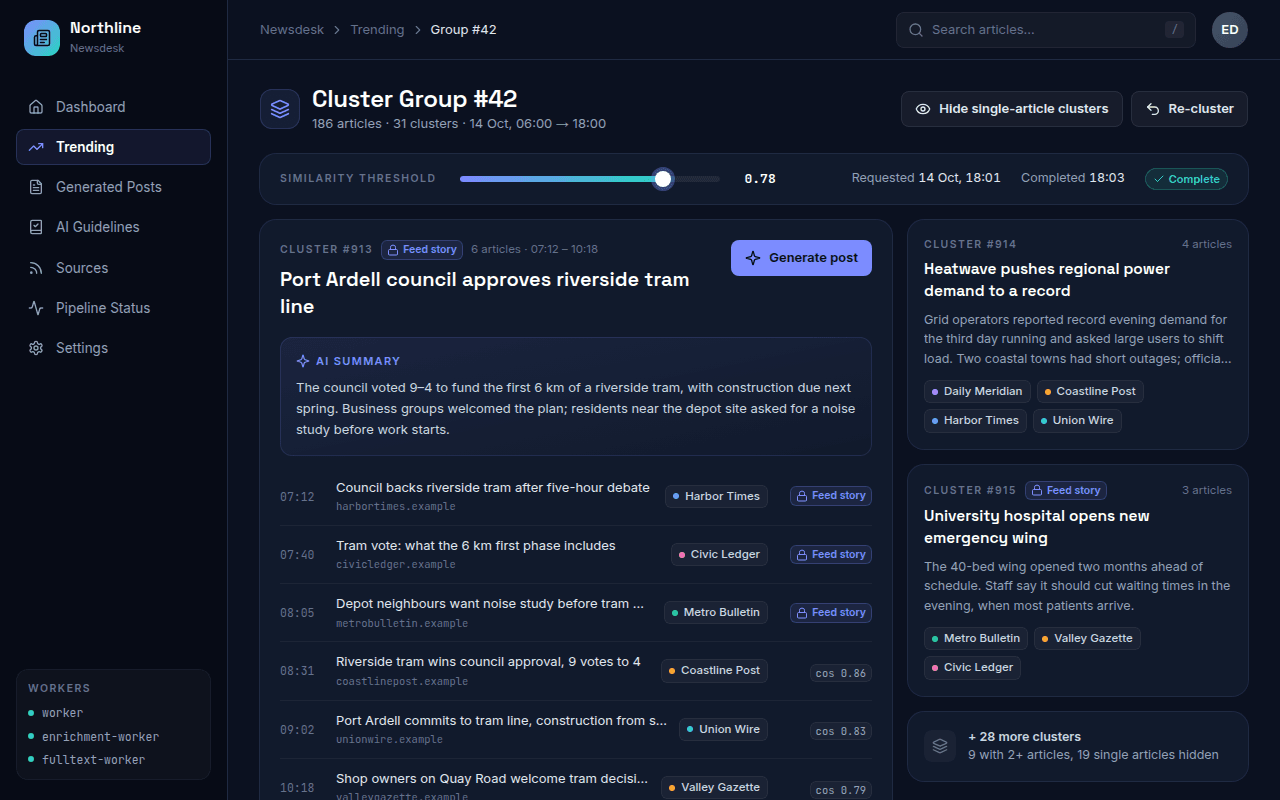
Task: Open Generated Posts page
Action: click(x=113, y=187)
